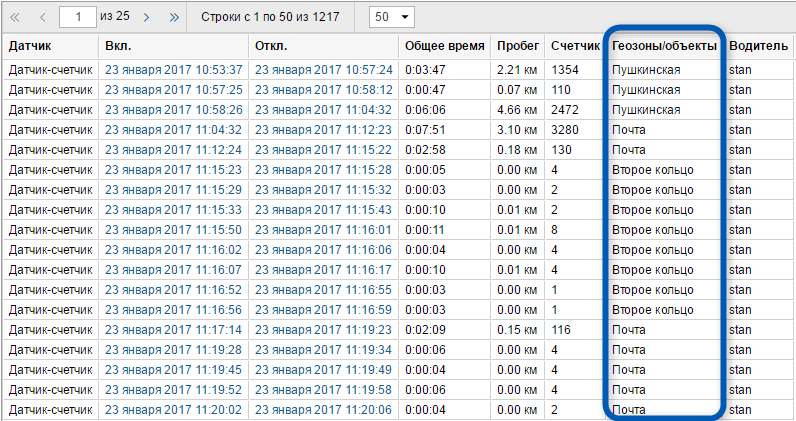796x421 pixels.
Task: Open start time 23 января 2017 10:58:26
Action: 174,110
